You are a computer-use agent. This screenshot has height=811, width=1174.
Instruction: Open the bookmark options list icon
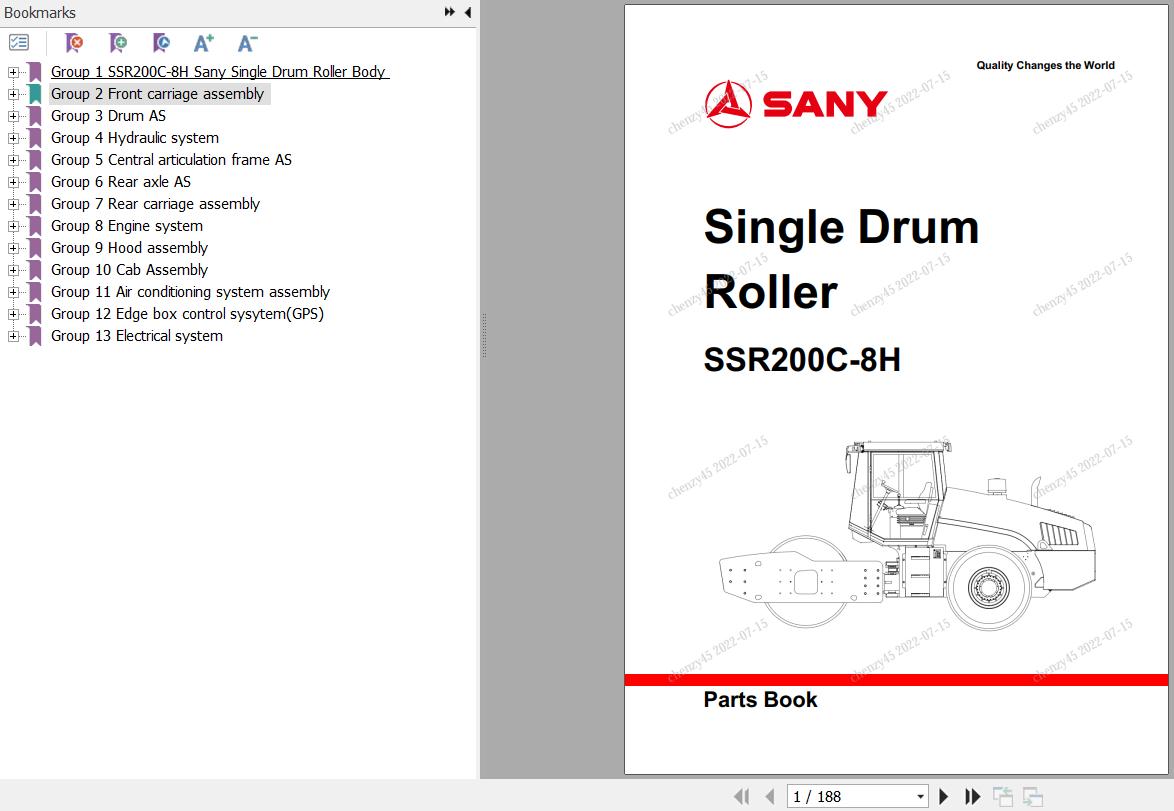click(x=19, y=43)
